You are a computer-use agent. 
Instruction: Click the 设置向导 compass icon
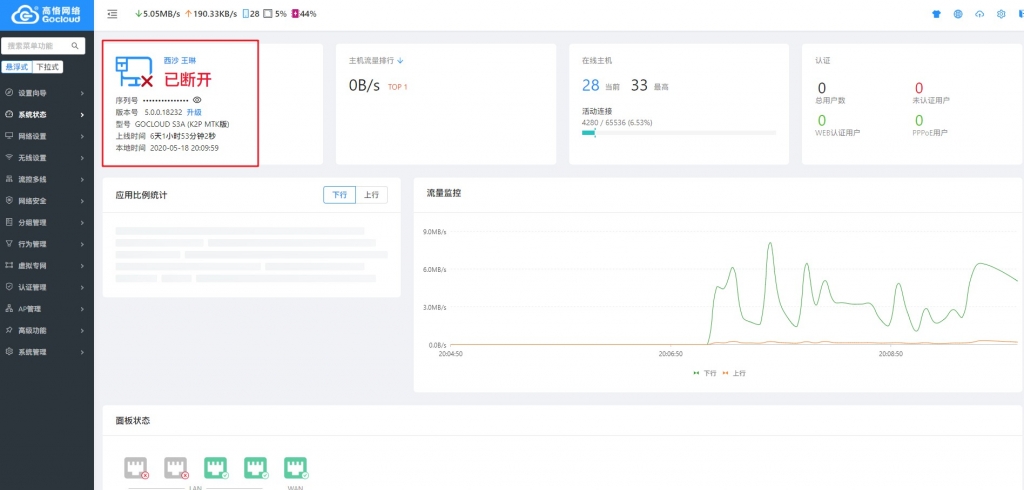coord(8,93)
